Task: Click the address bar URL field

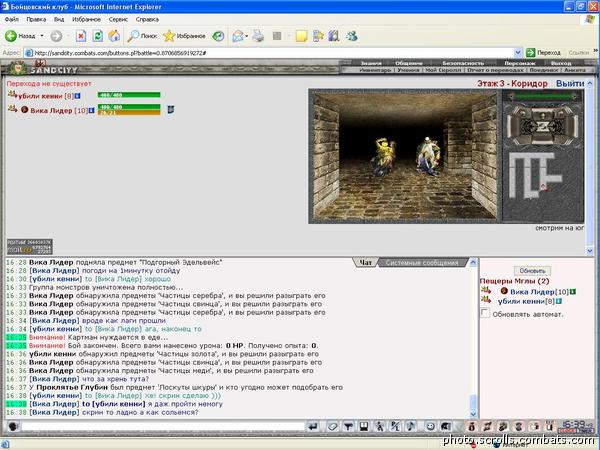Action: pos(269,53)
